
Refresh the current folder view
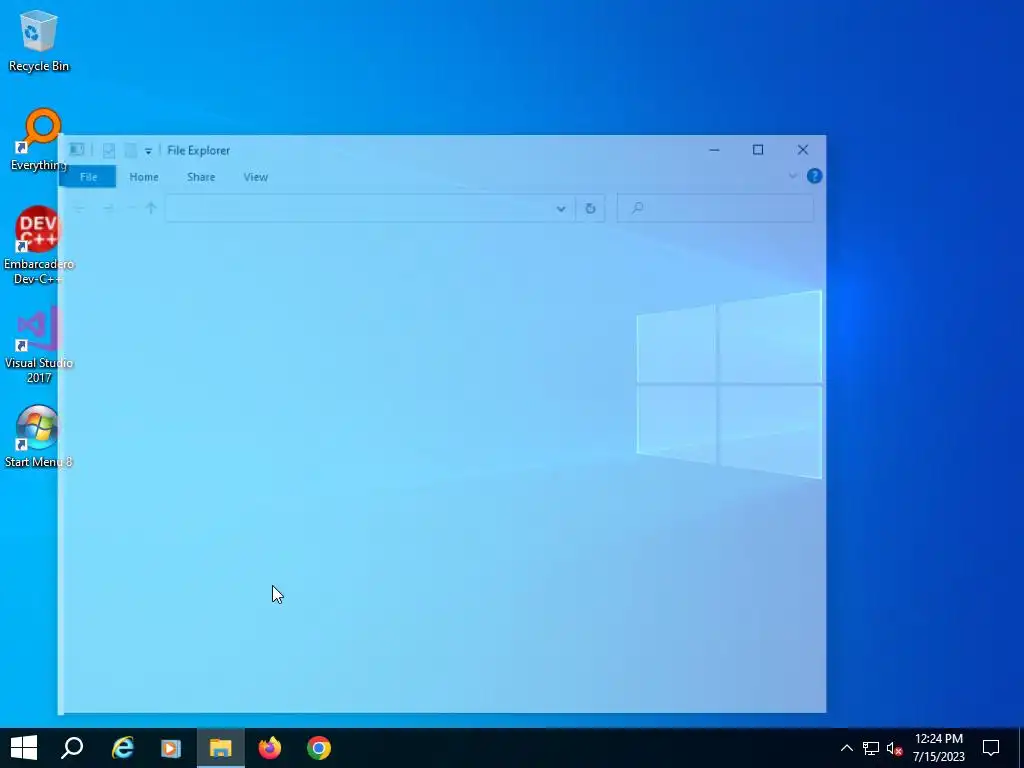pyautogui.click(x=590, y=208)
